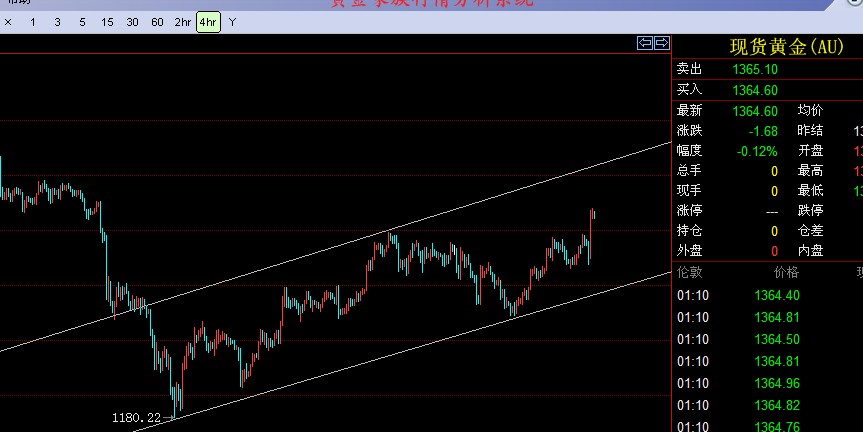This screenshot has width=863, height=432.
Task: Select the 5 minute timeframe
Action: (83, 23)
